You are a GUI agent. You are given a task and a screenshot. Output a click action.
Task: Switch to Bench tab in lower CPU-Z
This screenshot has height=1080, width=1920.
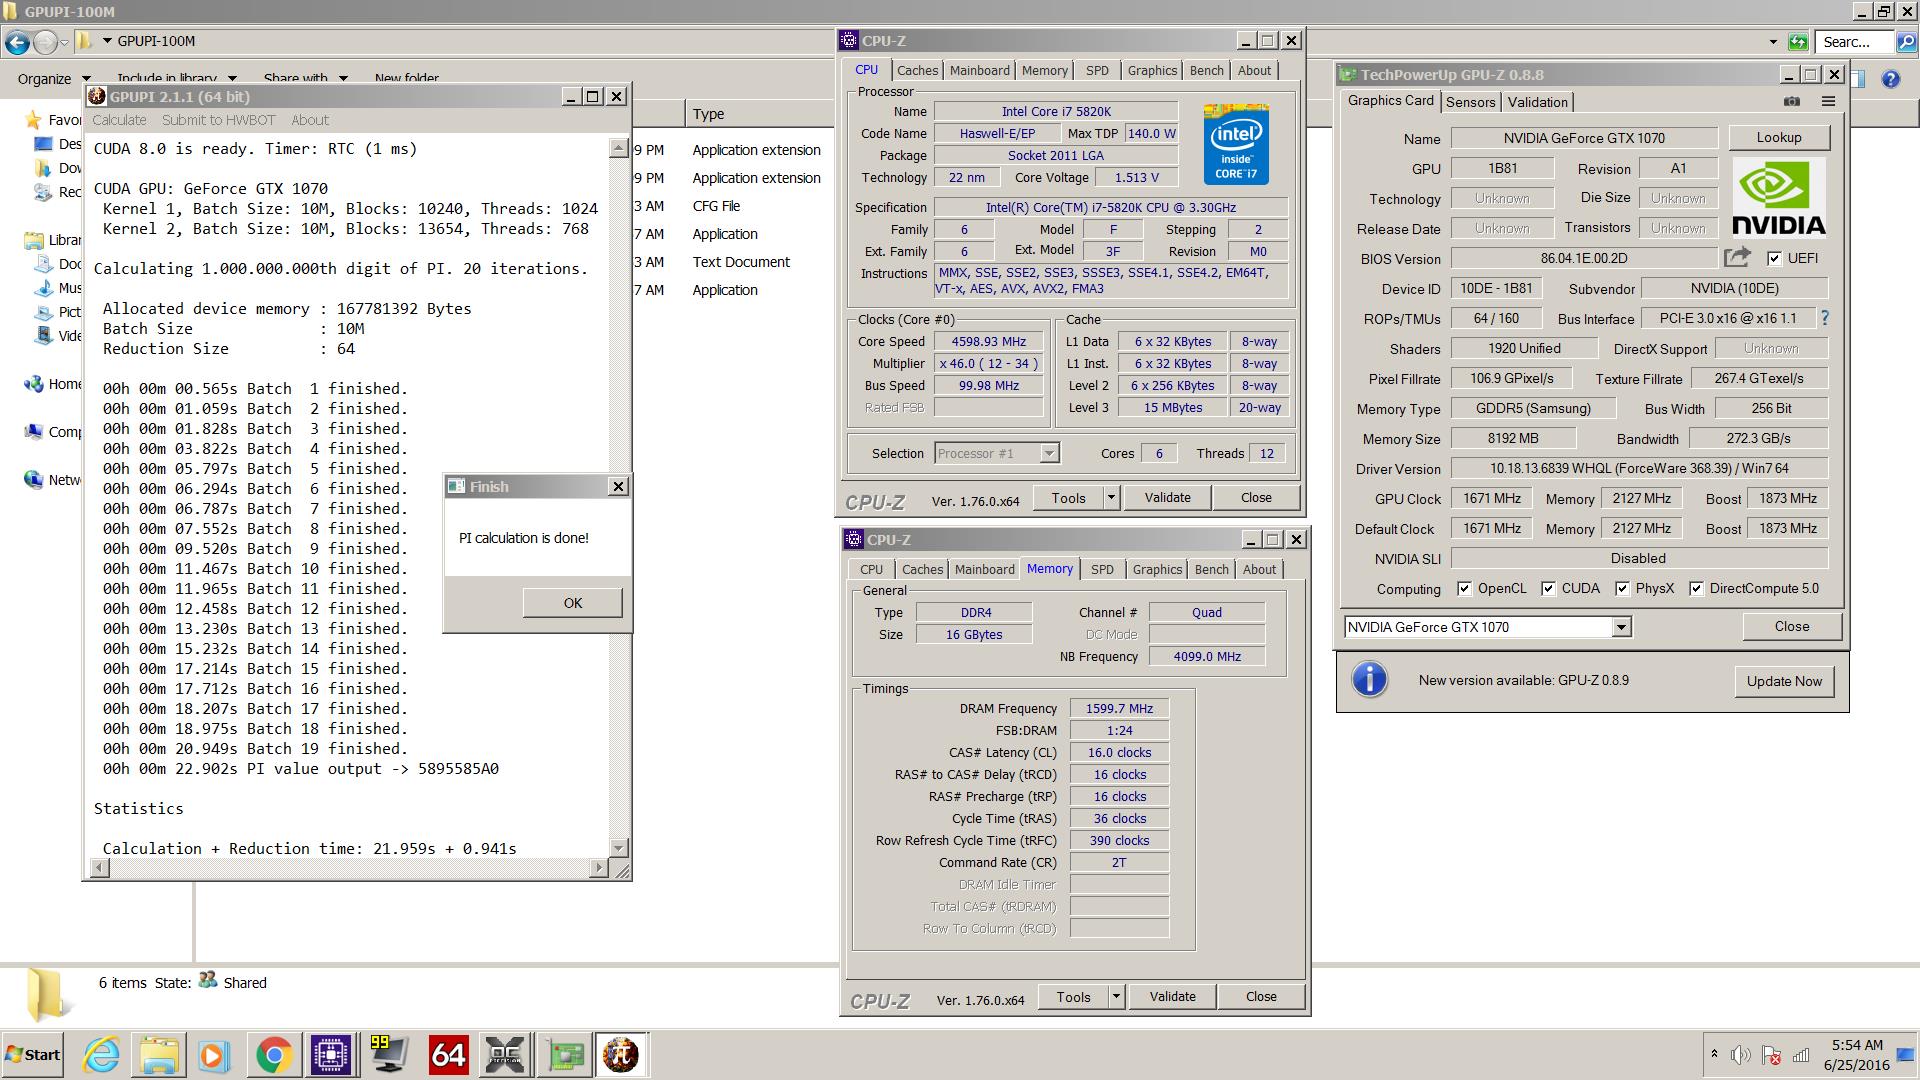[x=1211, y=570]
